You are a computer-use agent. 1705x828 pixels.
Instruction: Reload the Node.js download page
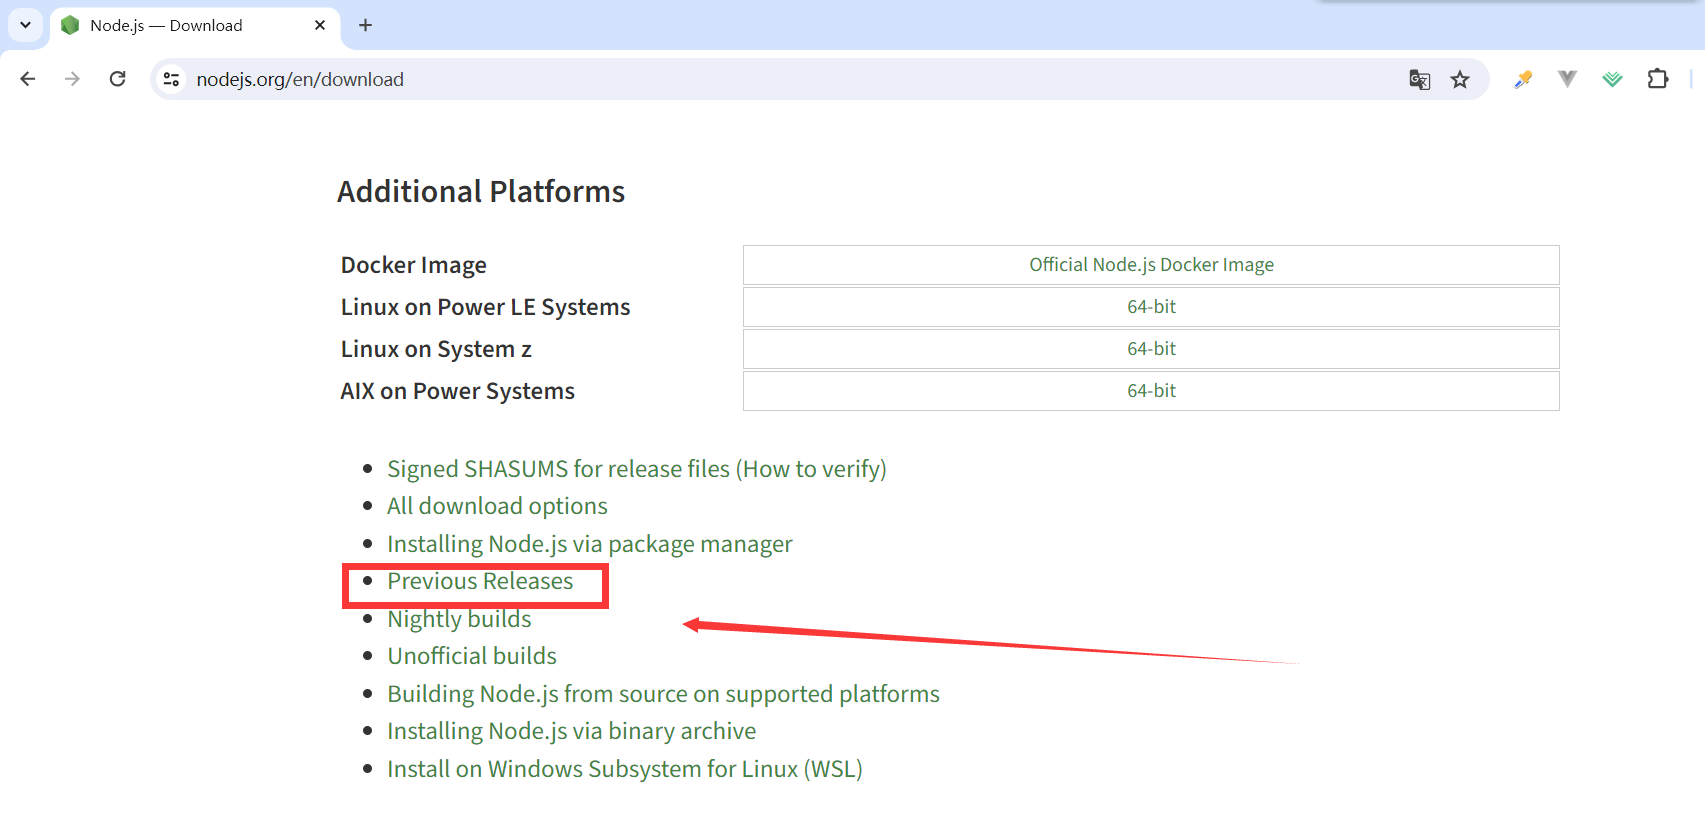pos(117,79)
